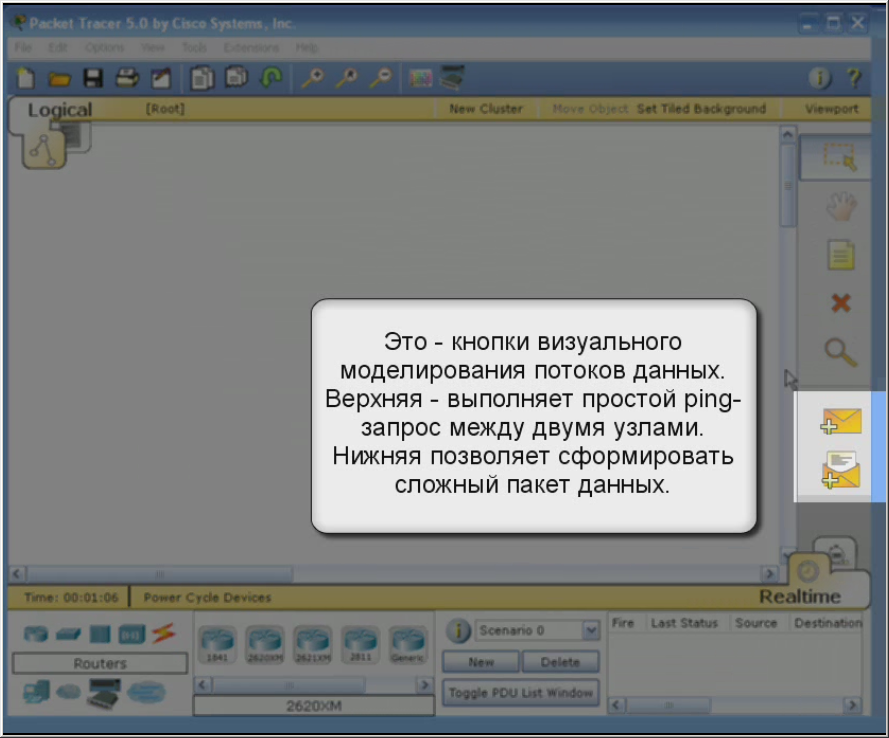Image resolution: width=889 pixels, height=738 pixels.
Task: Click the New file icon in toolbar
Action: tap(26, 78)
